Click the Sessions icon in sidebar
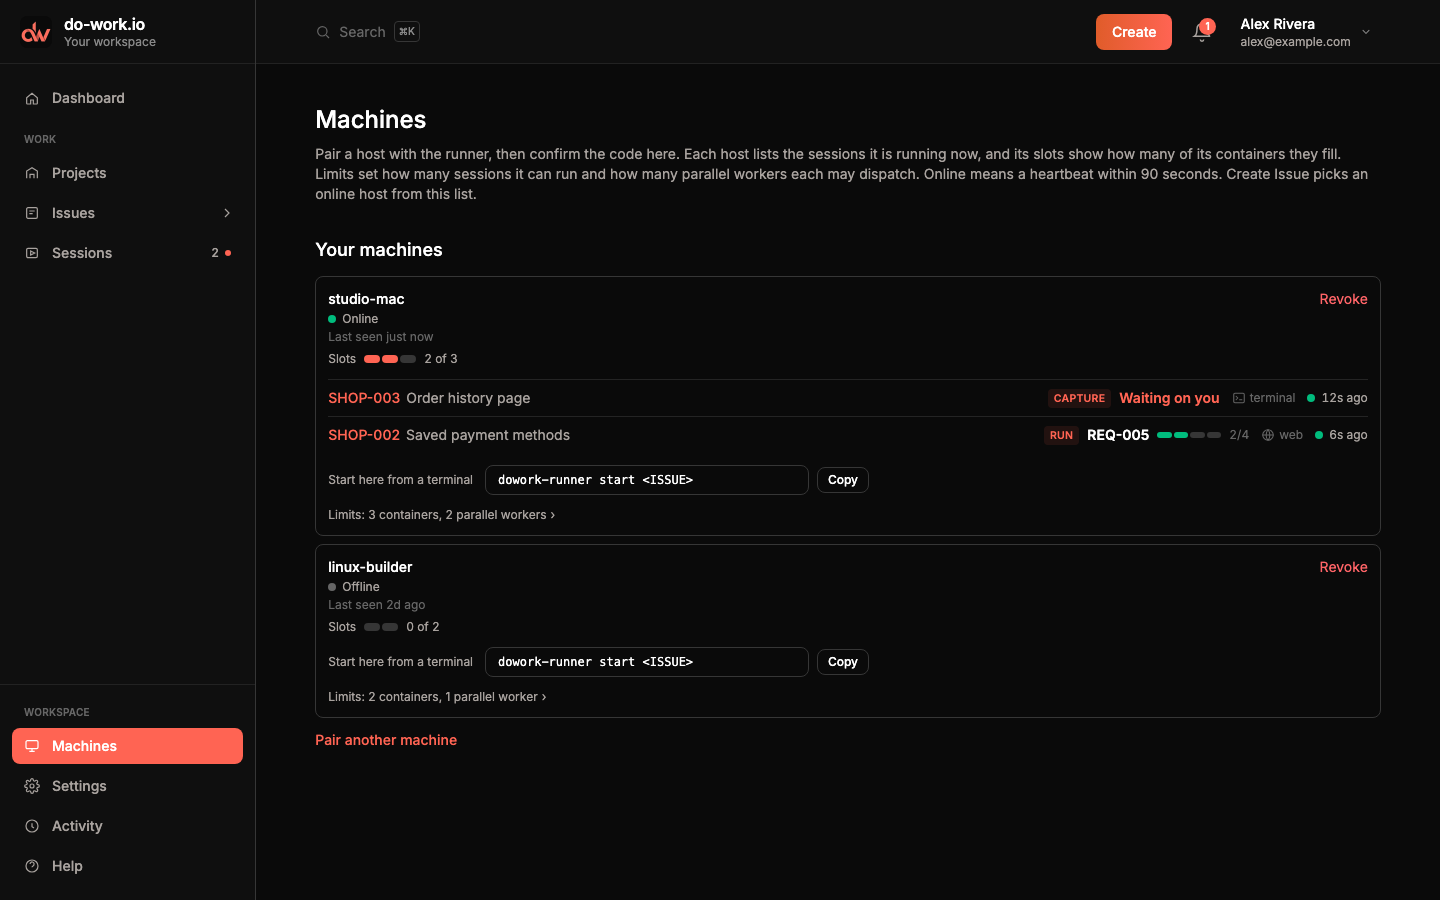Image resolution: width=1440 pixels, height=900 pixels. click(x=32, y=253)
